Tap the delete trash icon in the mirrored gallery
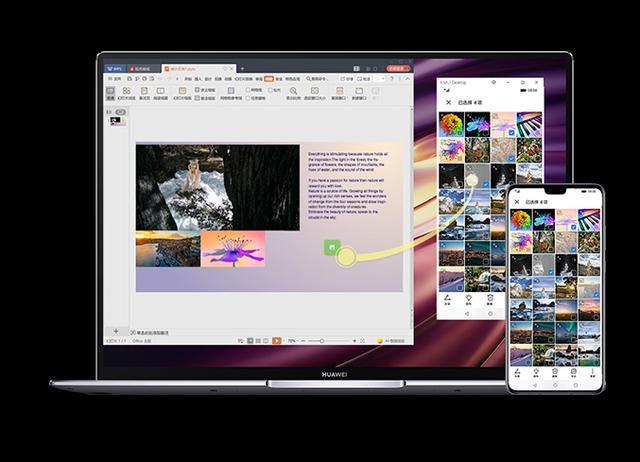Image resolution: width=640 pixels, height=462 pixels. click(x=490, y=298)
